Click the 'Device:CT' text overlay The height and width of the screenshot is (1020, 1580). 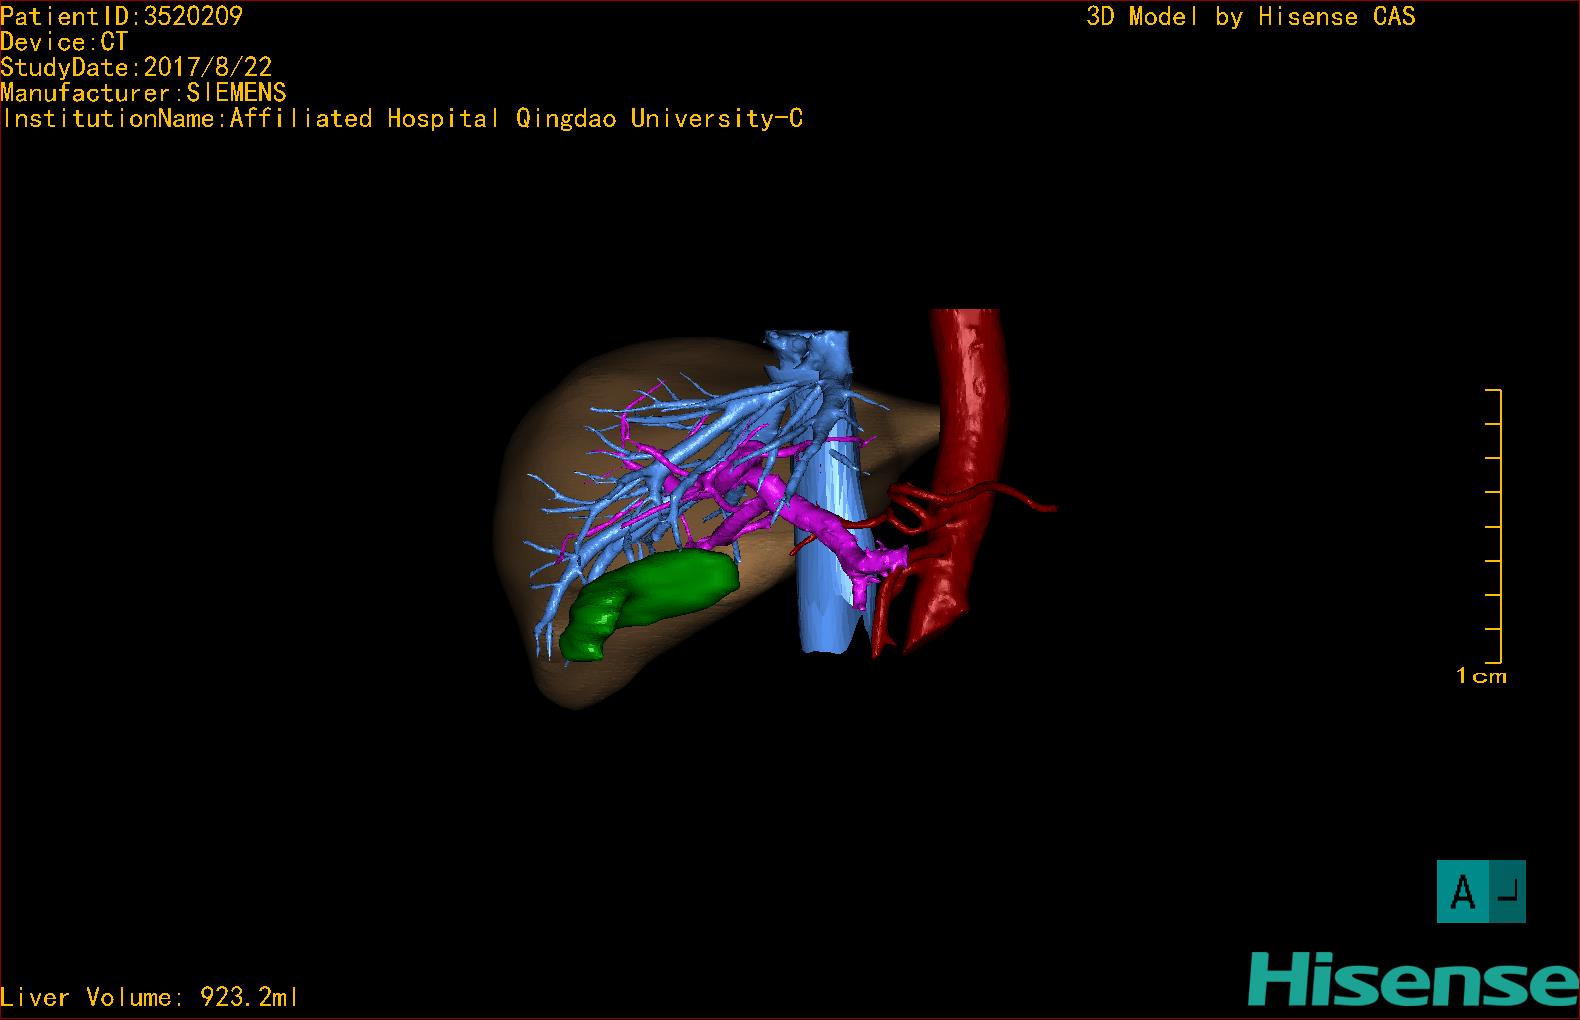pos(64,42)
